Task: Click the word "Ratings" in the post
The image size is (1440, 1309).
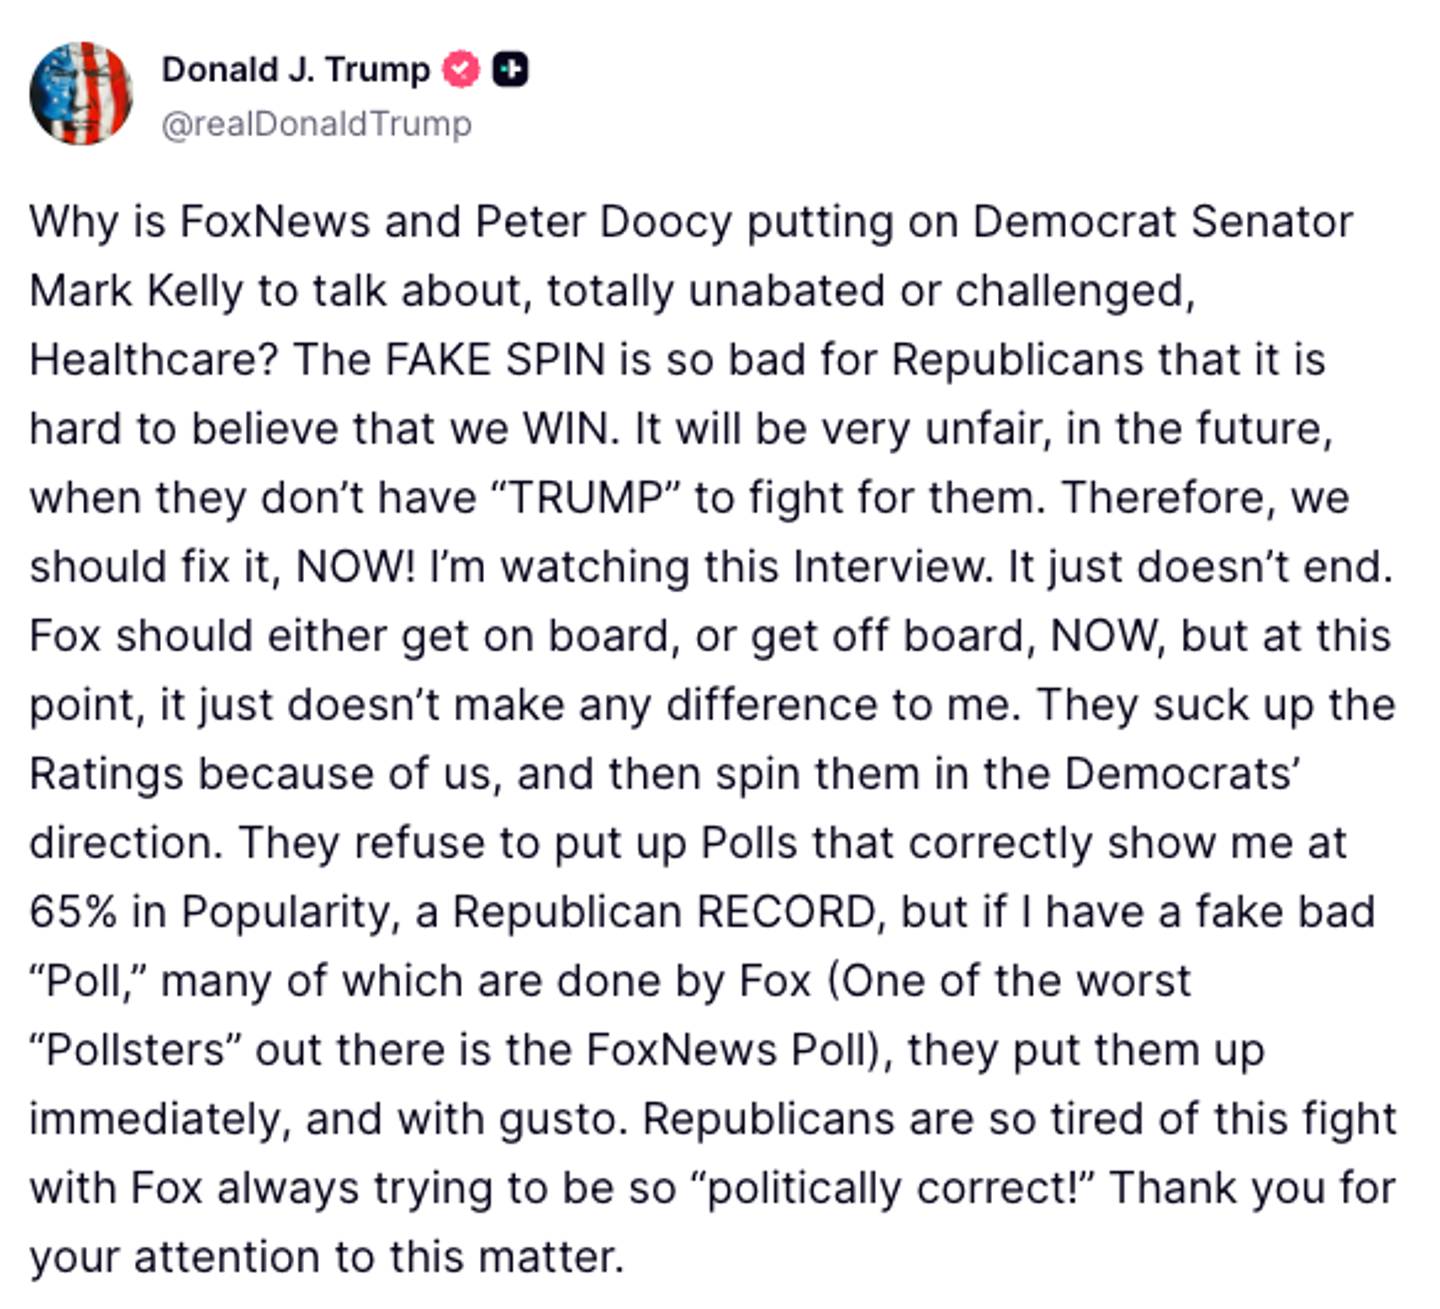Action: tap(106, 774)
